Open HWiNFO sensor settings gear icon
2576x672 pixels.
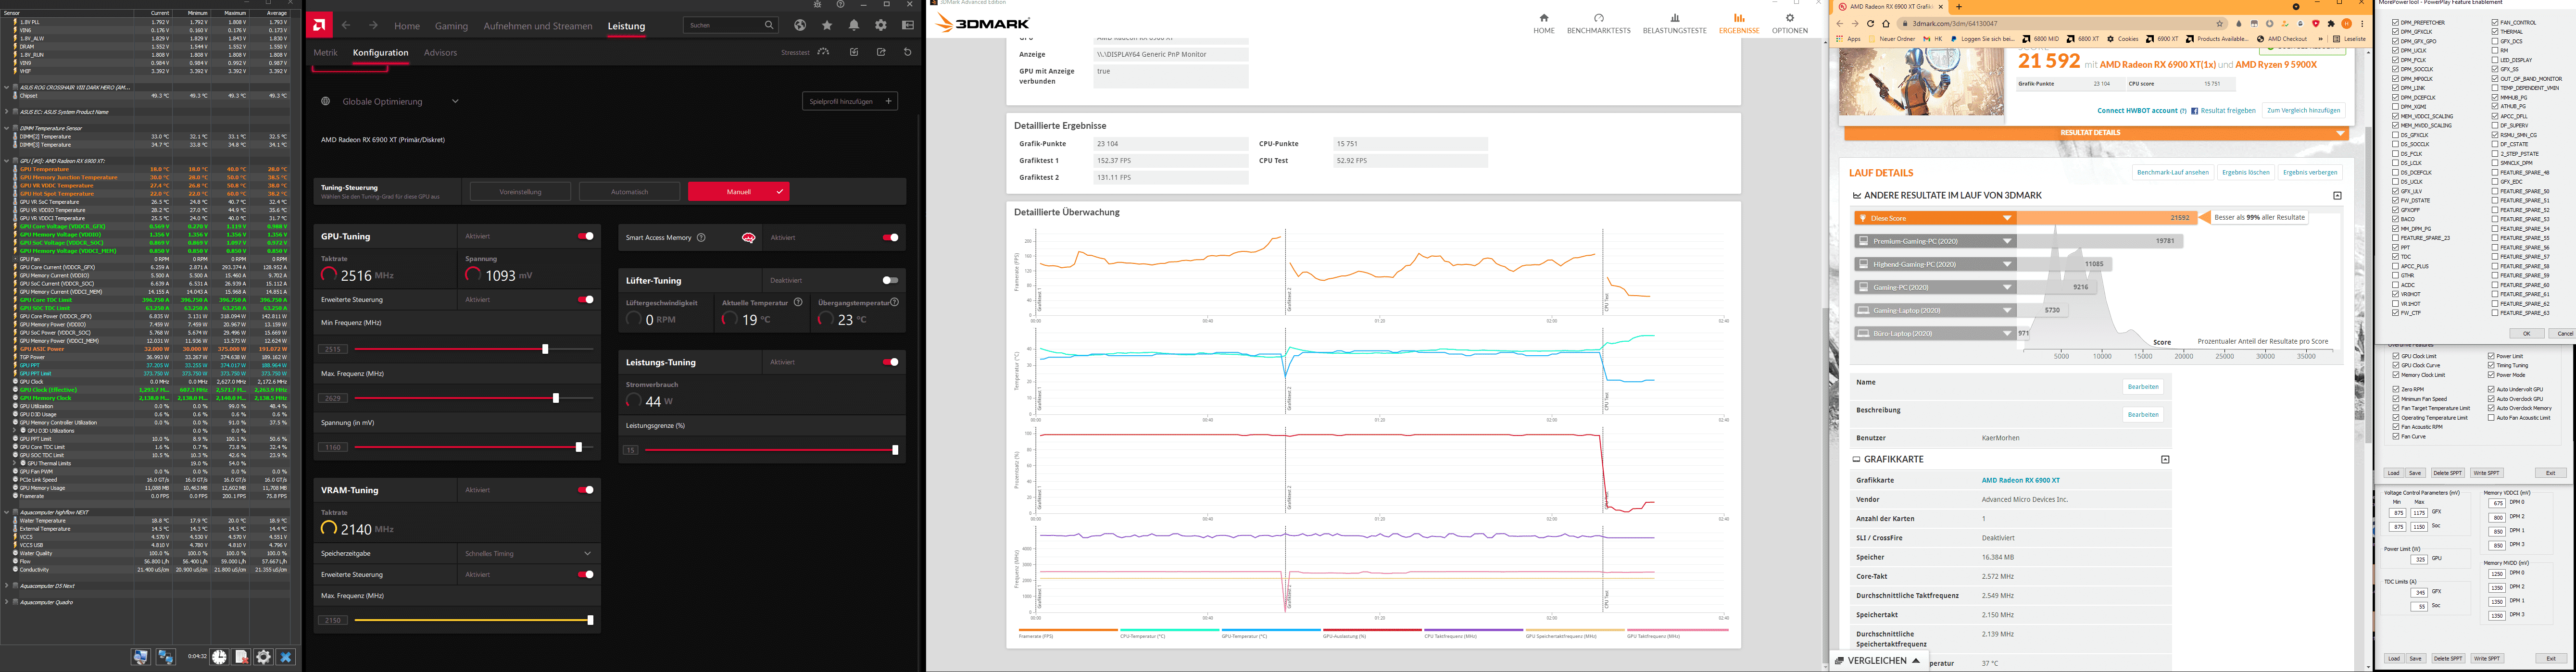[264, 657]
